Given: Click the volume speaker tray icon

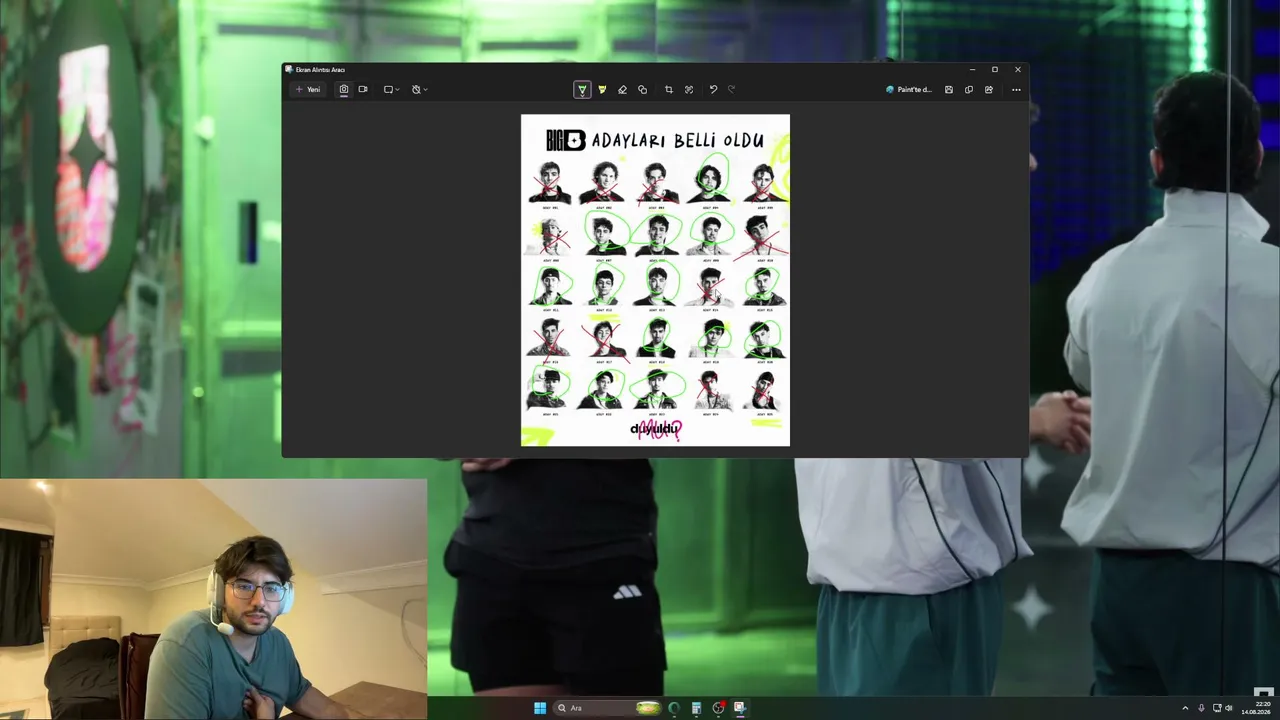Looking at the screenshot, I should pyautogui.click(x=1230, y=708).
